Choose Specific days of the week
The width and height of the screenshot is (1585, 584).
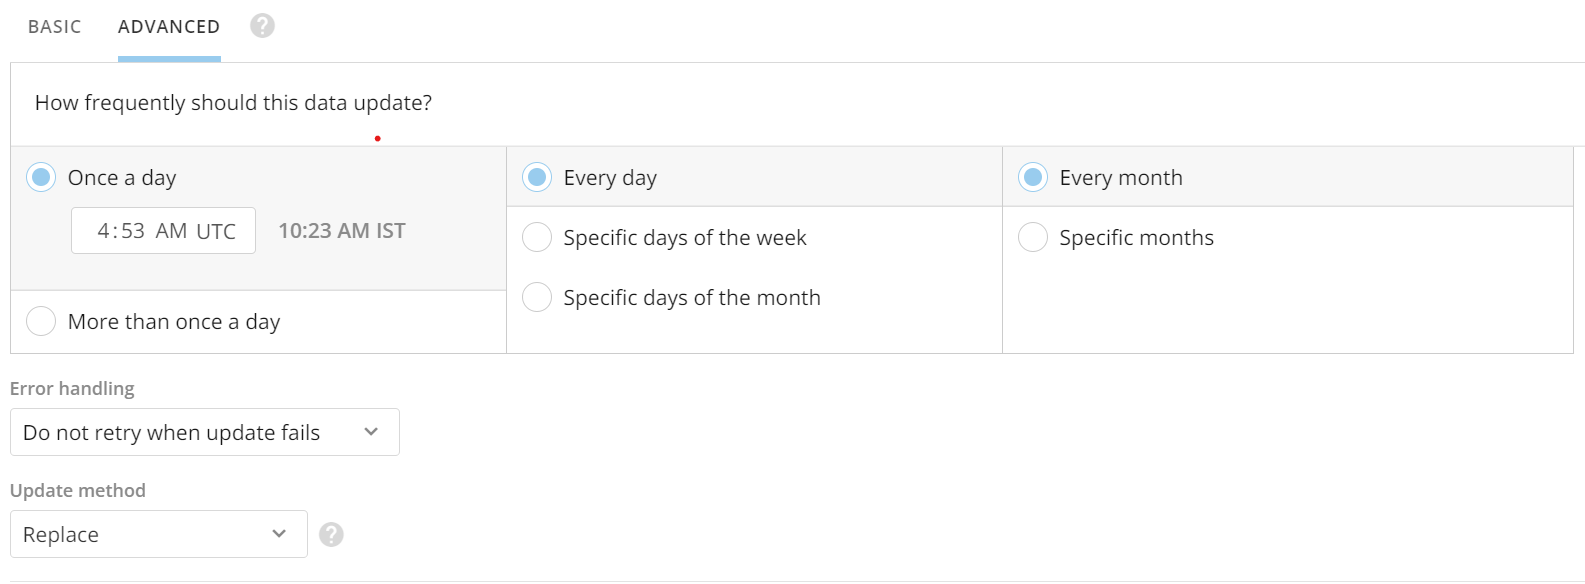[537, 238]
